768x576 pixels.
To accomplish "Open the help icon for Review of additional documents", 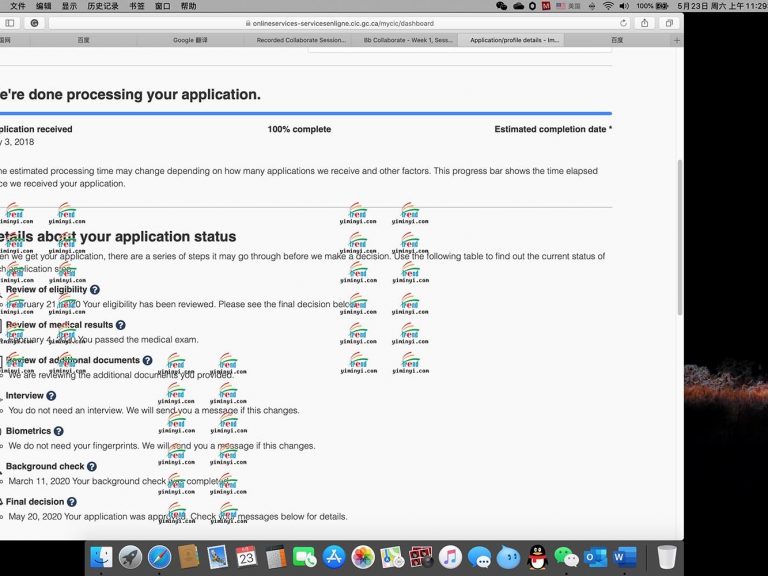I will [147, 360].
